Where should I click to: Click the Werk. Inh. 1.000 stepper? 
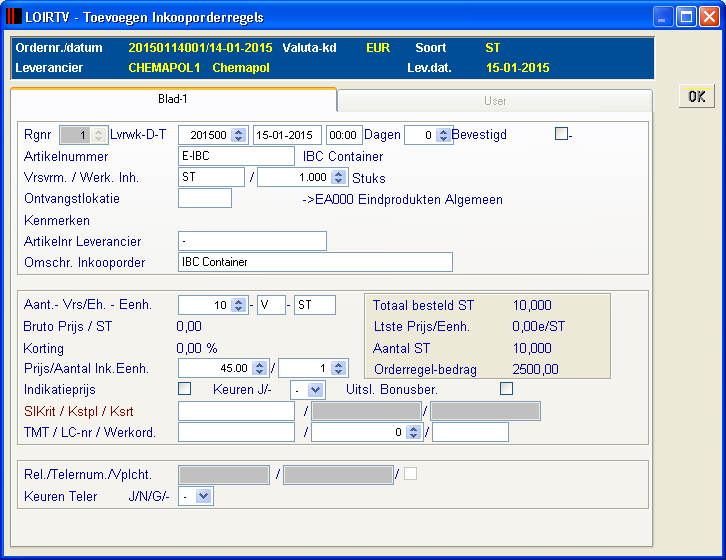[x=338, y=177]
